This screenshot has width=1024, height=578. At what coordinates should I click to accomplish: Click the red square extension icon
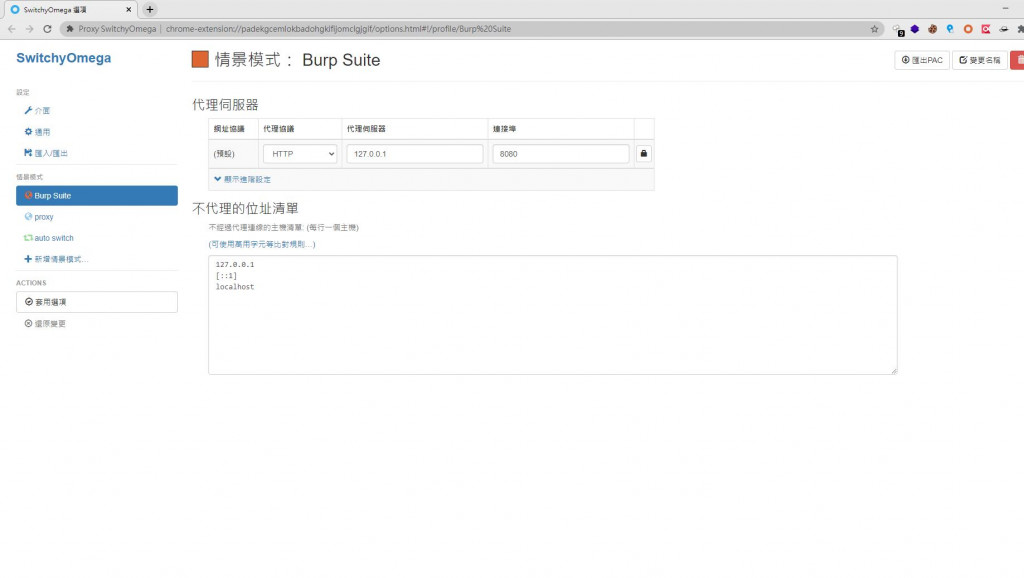click(x=985, y=29)
